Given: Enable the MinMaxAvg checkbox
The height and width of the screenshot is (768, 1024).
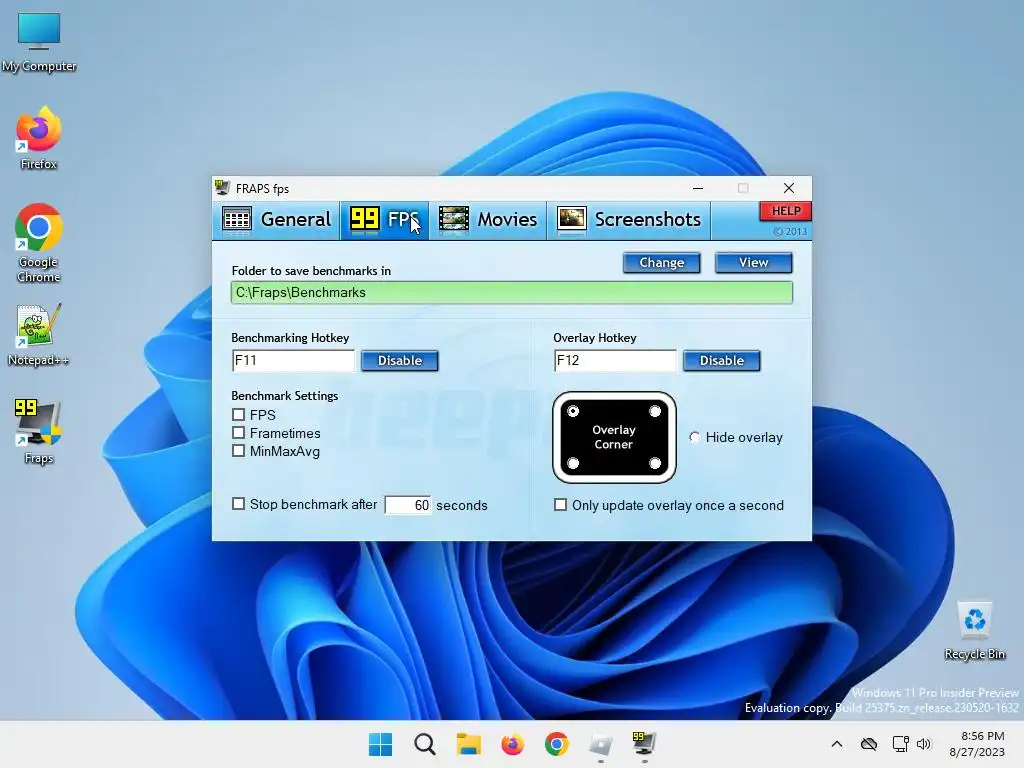Looking at the screenshot, I should tap(238, 451).
